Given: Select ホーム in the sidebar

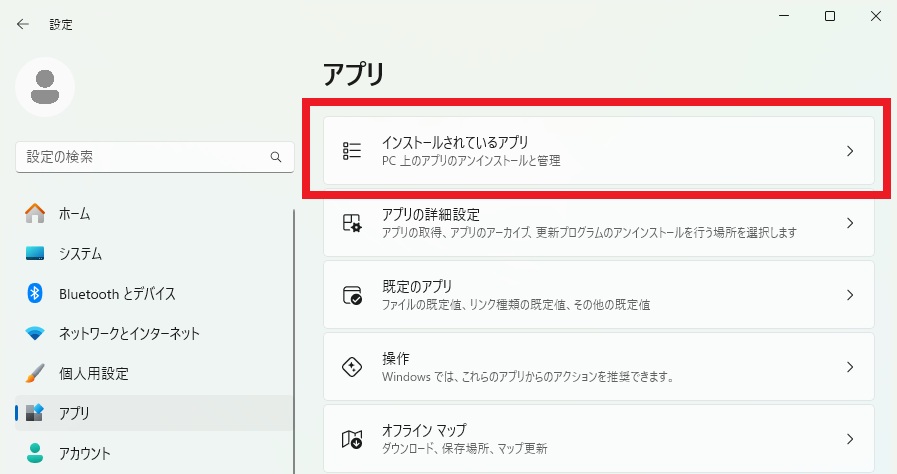Looking at the screenshot, I should (153, 213).
